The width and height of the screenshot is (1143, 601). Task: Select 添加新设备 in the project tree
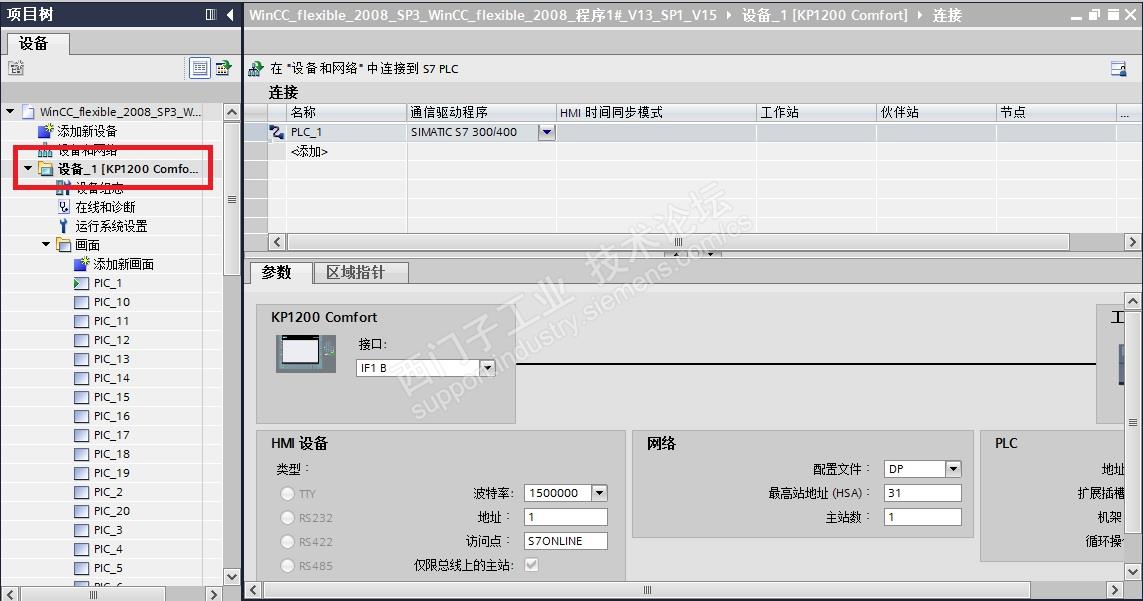tap(87, 131)
